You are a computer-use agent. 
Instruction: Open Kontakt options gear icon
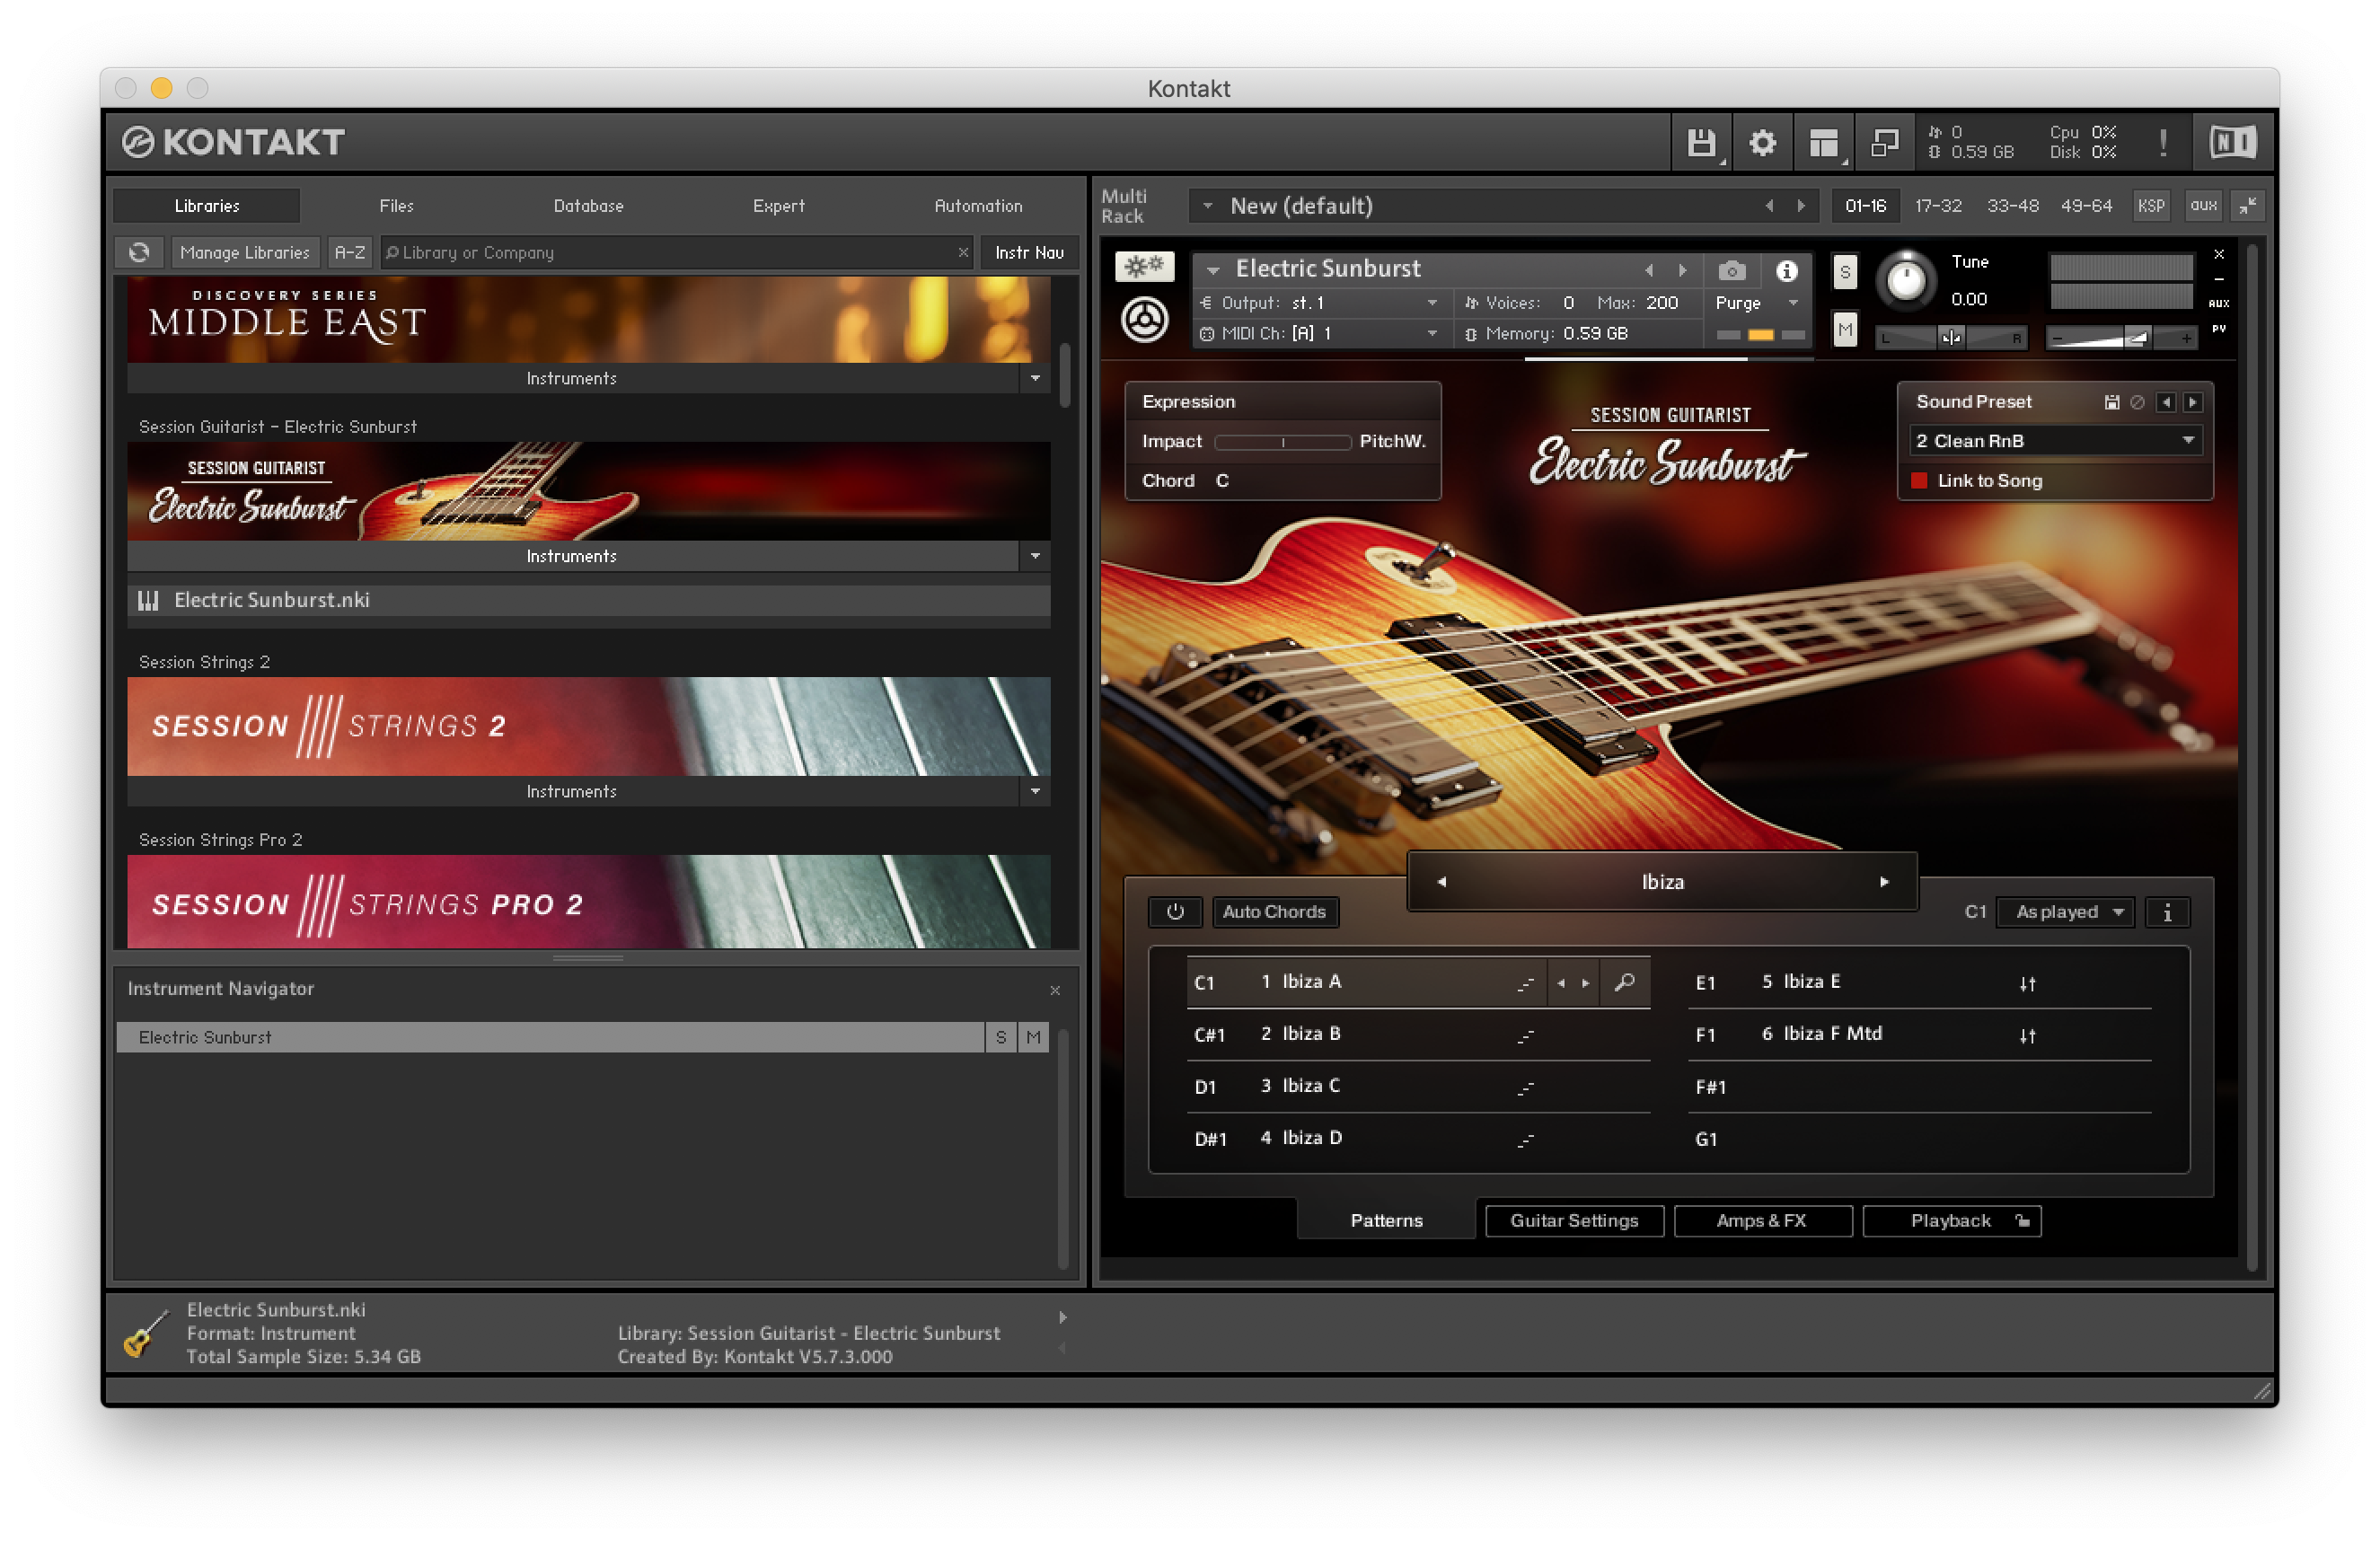(1762, 143)
